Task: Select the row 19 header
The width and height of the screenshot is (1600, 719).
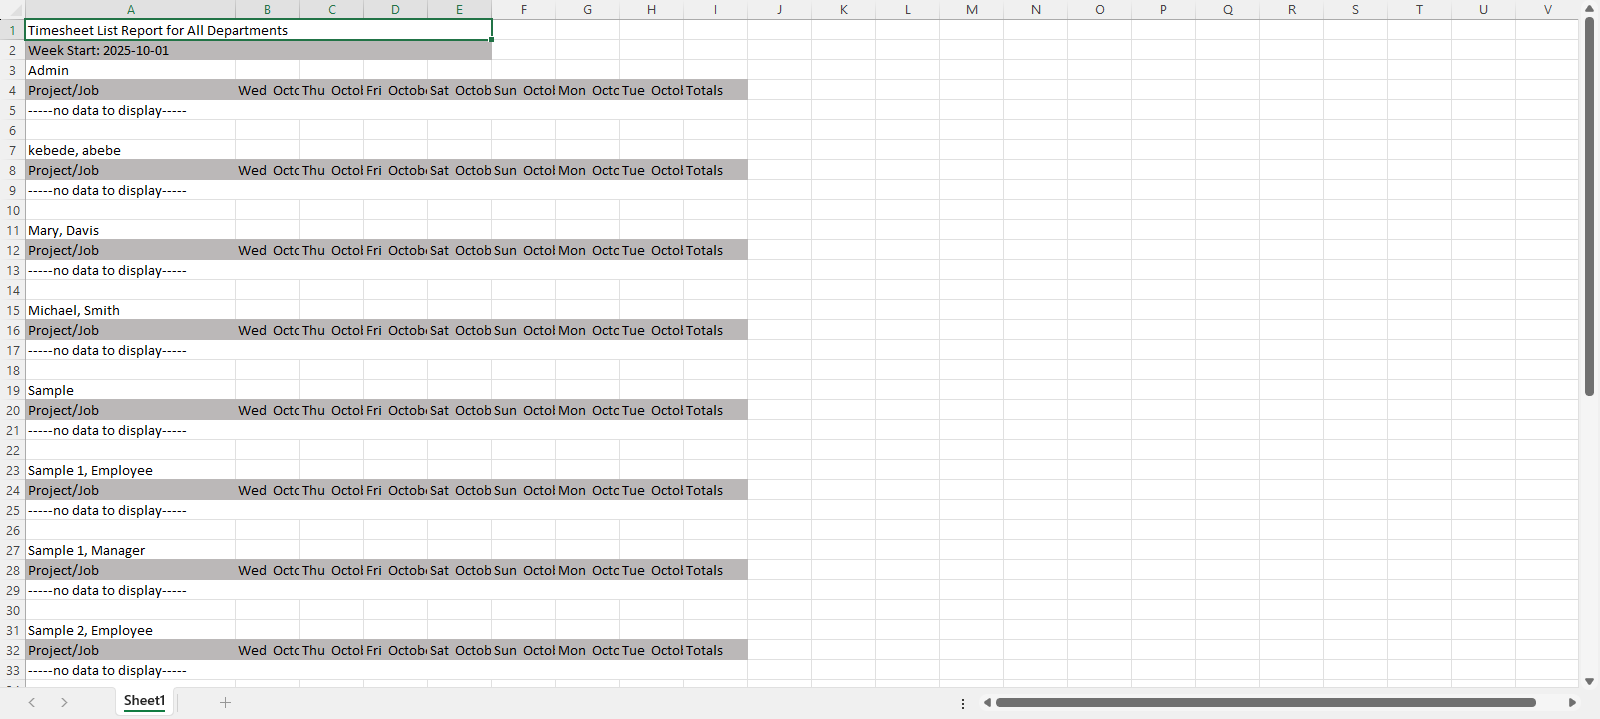Action: click(x=12, y=390)
